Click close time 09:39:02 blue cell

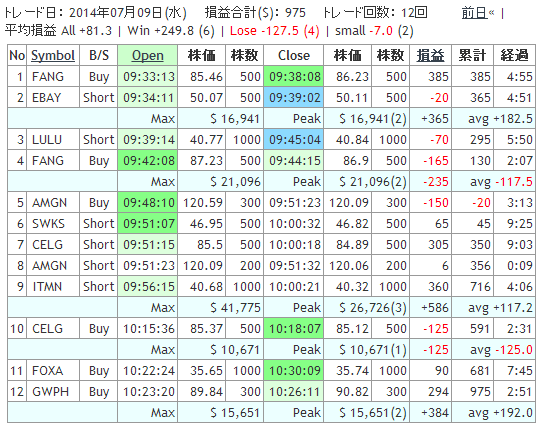tap(294, 97)
